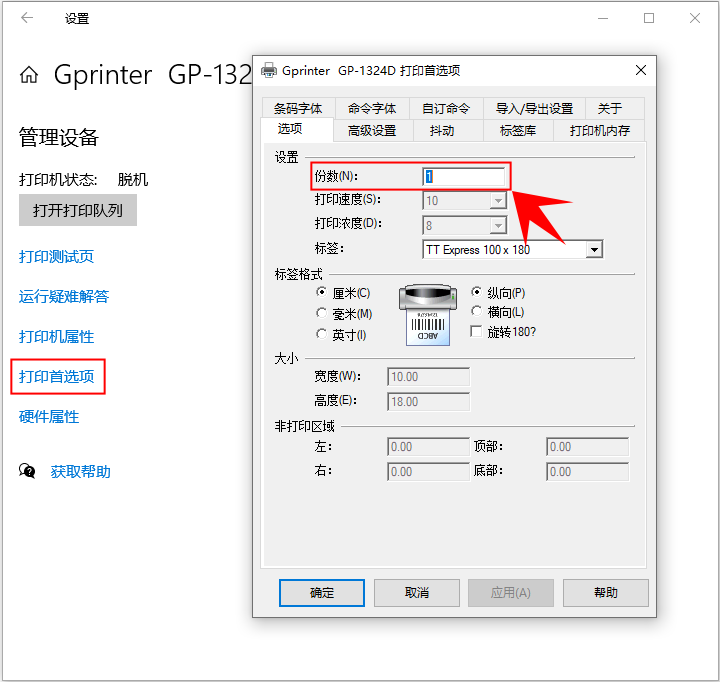Select the 厘米(C) unit radio button
720x682 pixels.
[321, 292]
